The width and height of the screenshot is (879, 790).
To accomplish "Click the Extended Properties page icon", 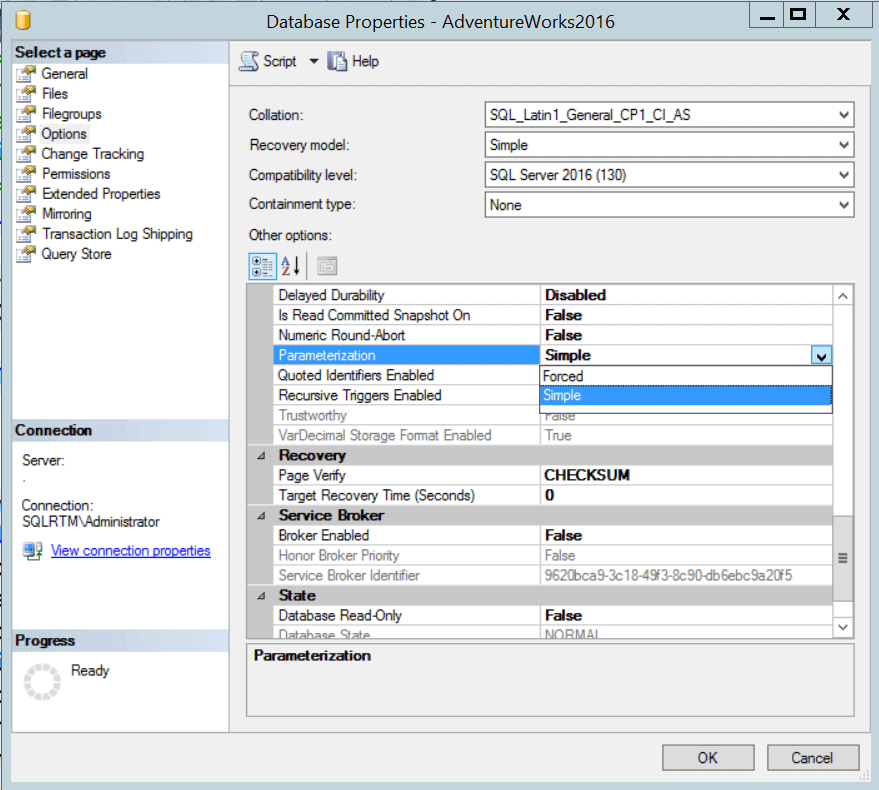I will (x=26, y=194).
